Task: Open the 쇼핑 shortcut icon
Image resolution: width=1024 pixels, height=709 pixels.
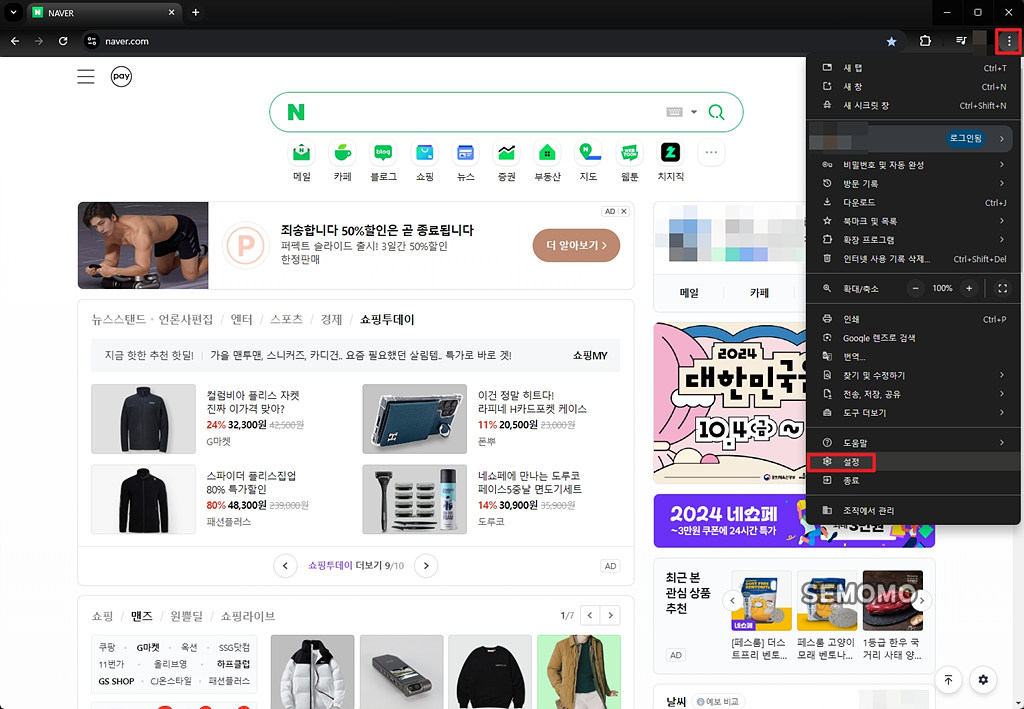Action: (424, 153)
